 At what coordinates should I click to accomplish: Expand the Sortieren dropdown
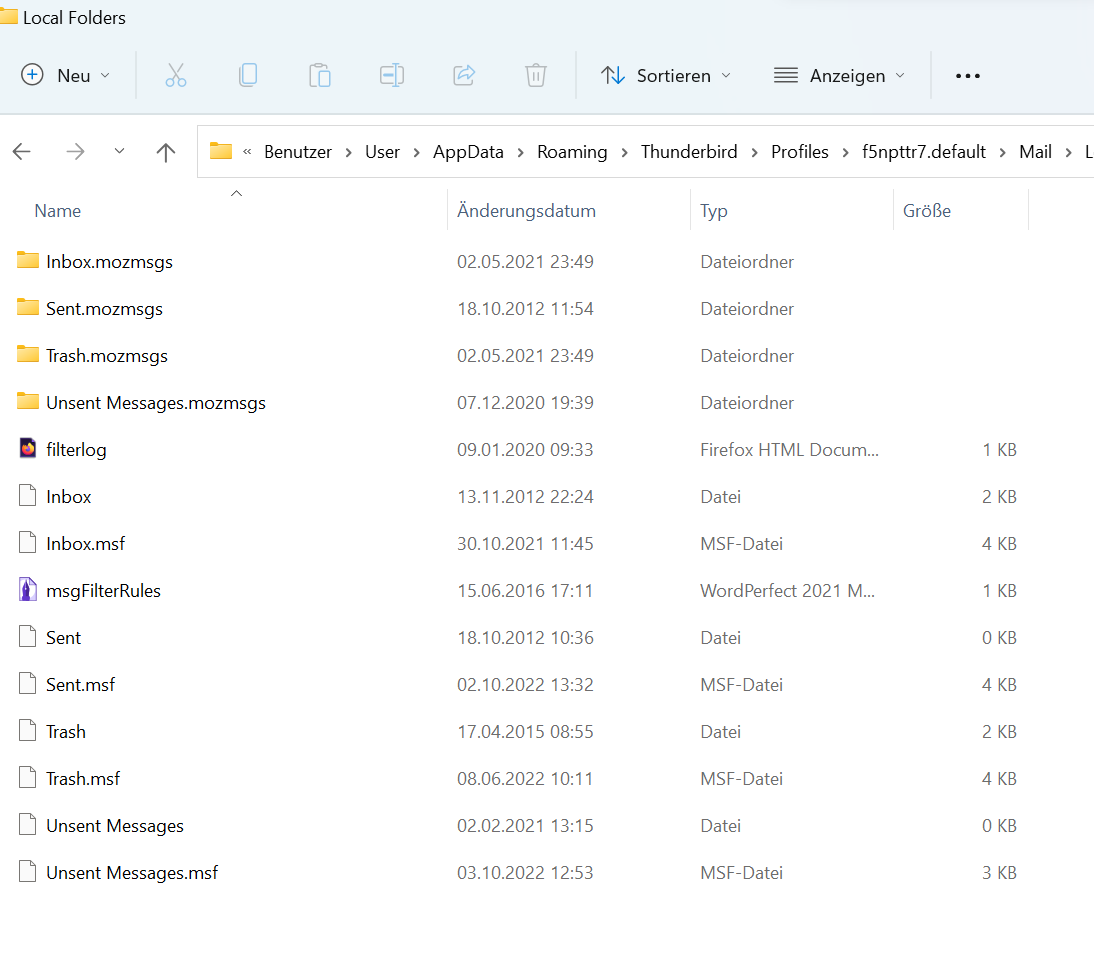pos(666,75)
